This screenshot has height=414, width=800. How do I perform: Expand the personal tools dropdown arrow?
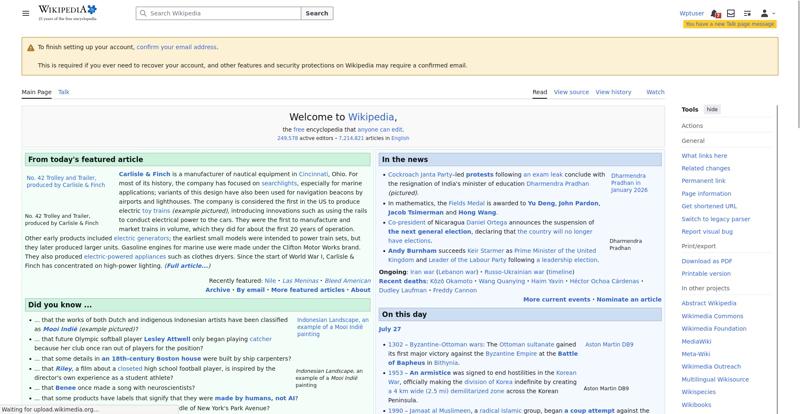click(x=773, y=14)
